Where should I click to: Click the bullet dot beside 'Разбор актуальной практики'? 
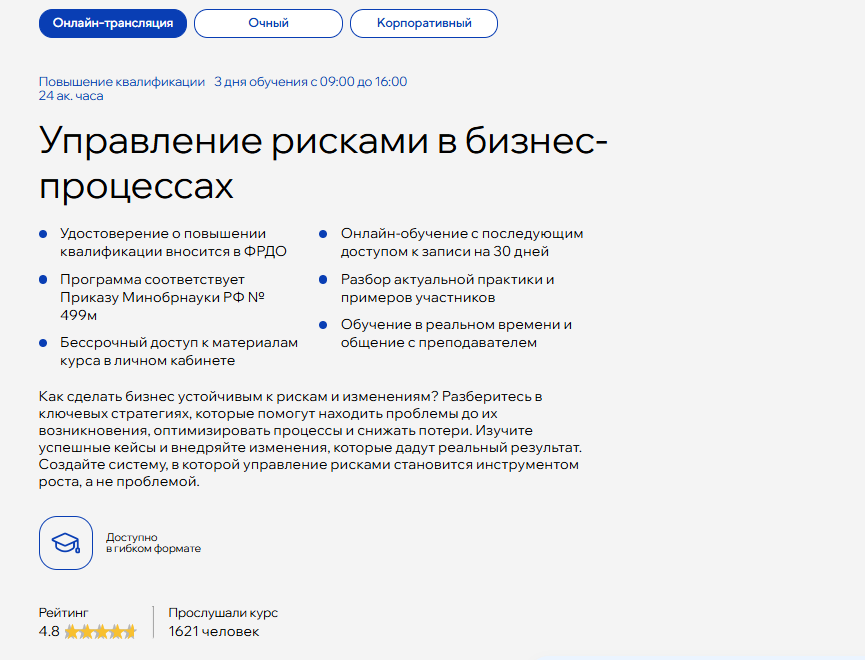tap(323, 280)
